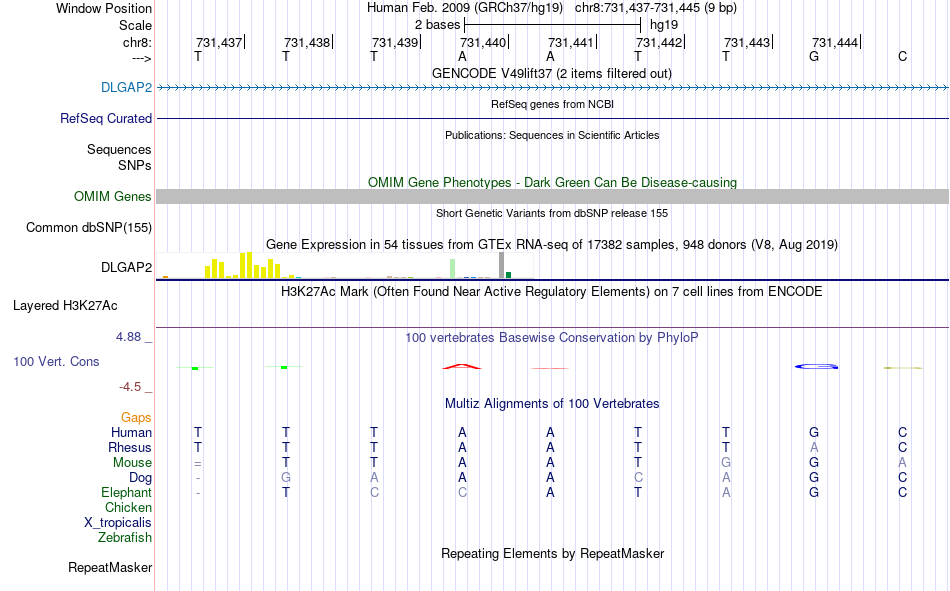
Task: Click the gray G in the Mouse row
Action: [x=726, y=462]
